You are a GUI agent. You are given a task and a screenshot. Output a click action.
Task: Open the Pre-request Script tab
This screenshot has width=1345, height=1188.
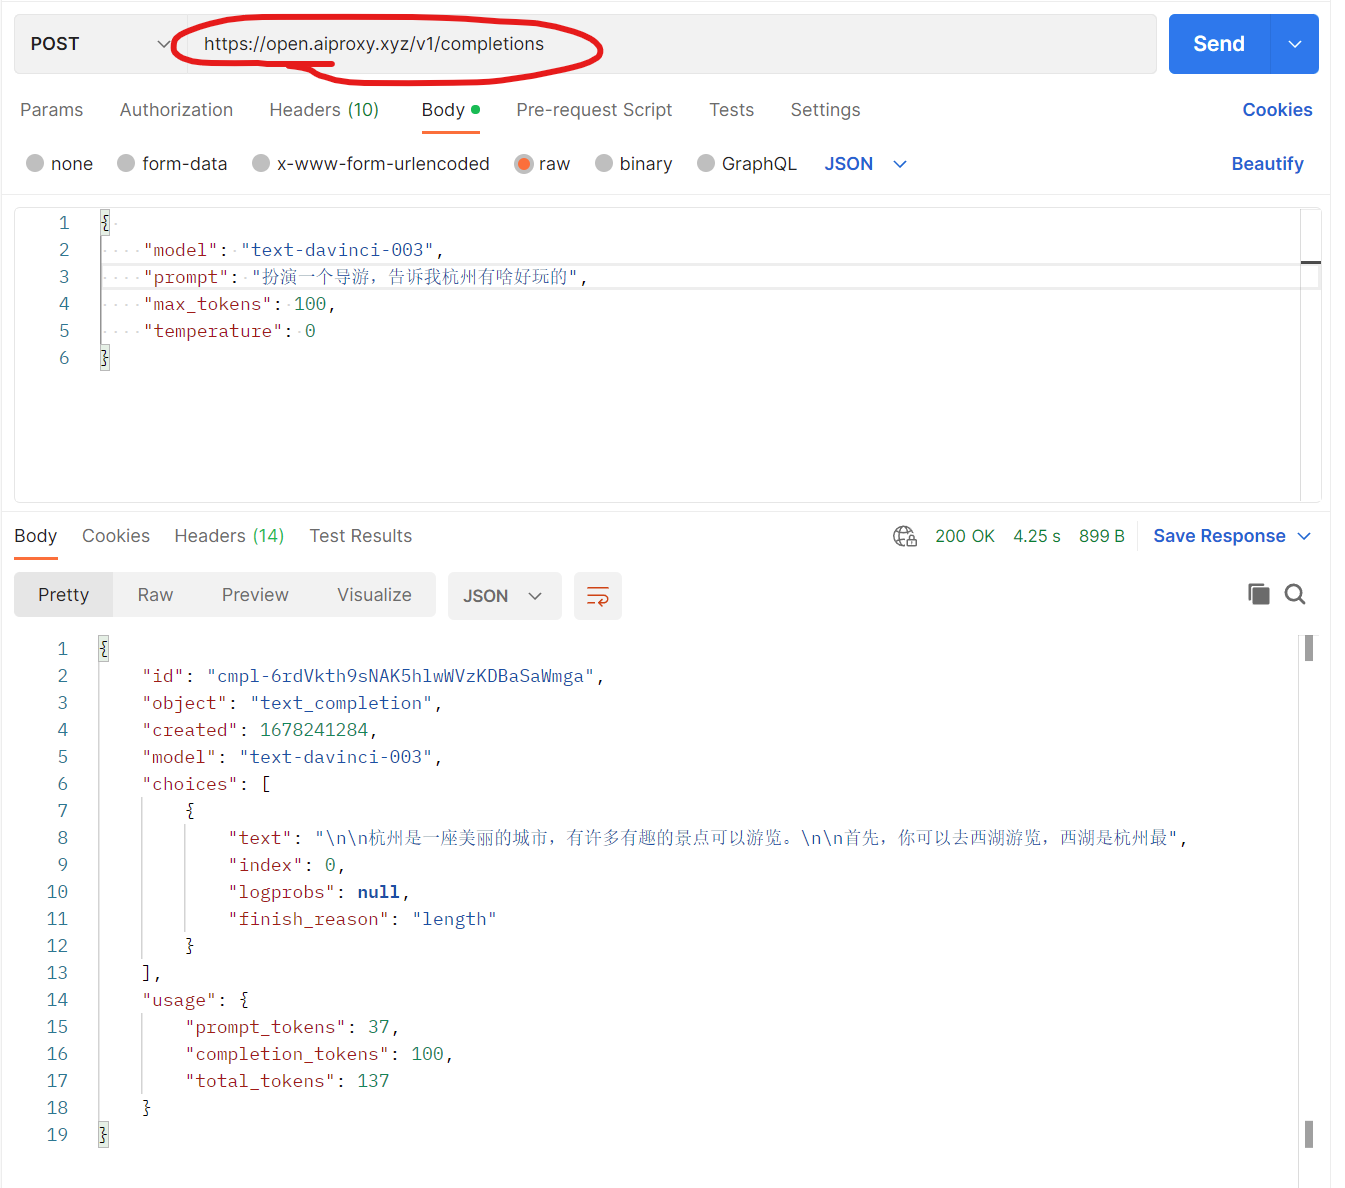pyautogui.click(x=594, y=110)
